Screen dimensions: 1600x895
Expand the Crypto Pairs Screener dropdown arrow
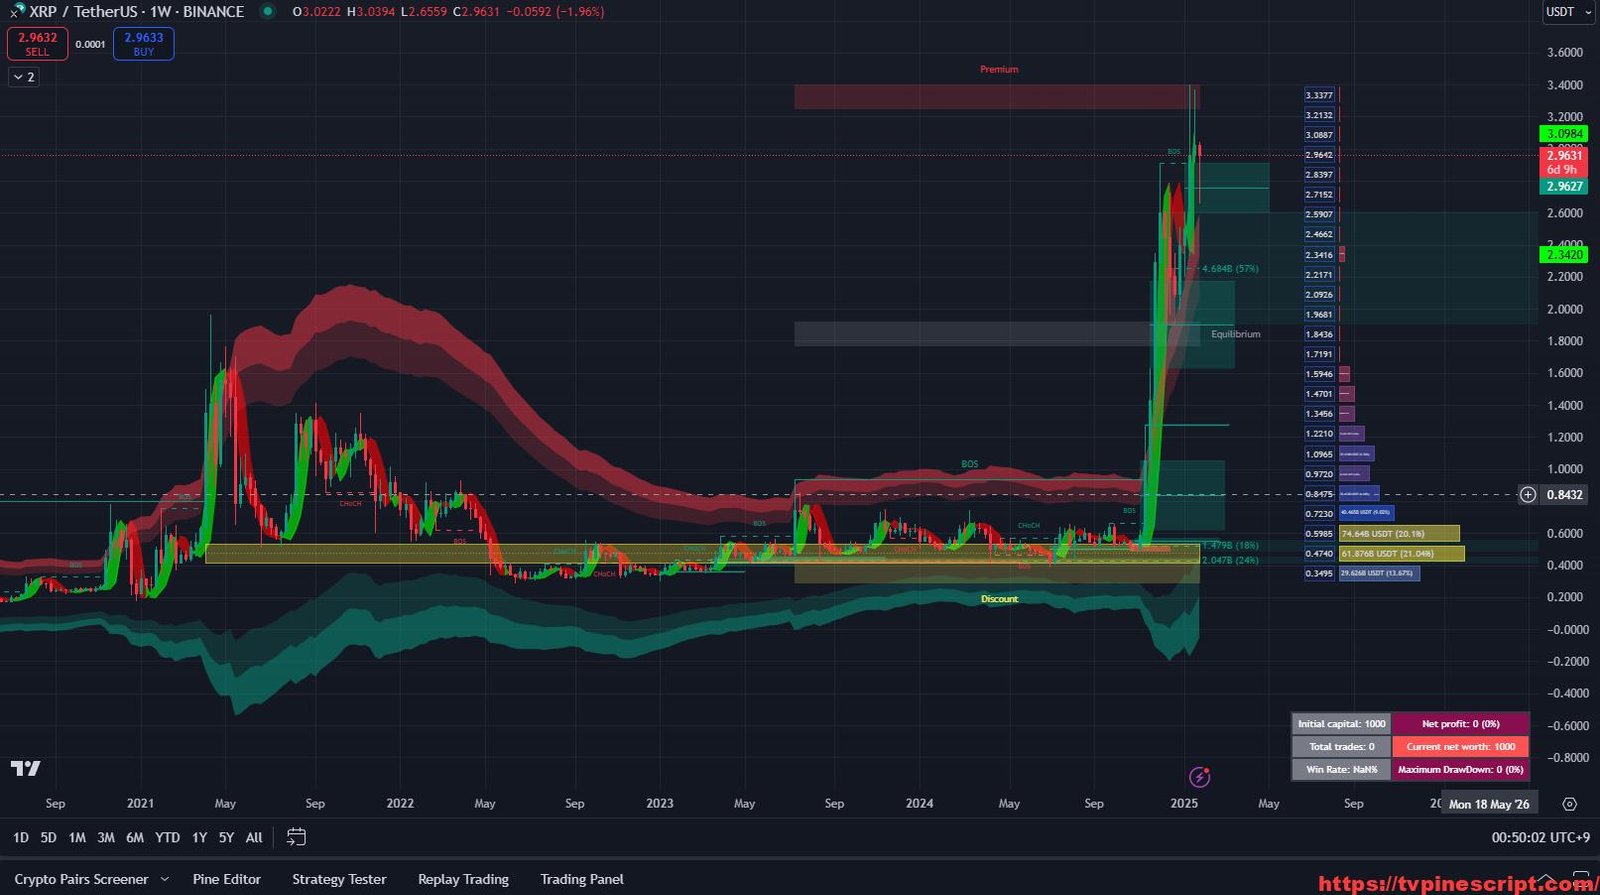[x=166, y=880]
